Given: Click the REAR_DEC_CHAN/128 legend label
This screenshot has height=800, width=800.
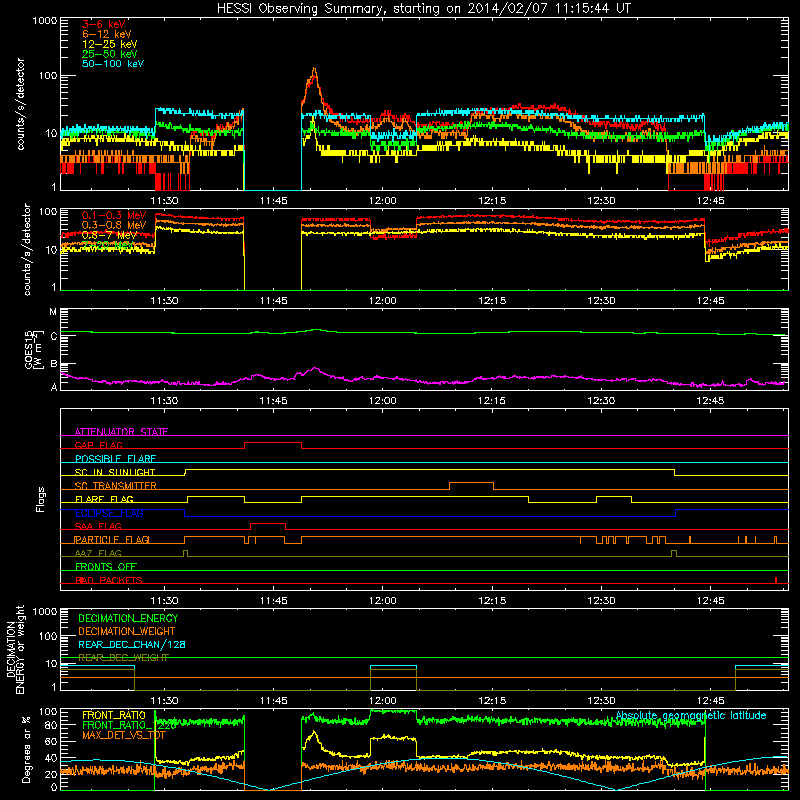Looking at the screenshot, I should 132,644.
